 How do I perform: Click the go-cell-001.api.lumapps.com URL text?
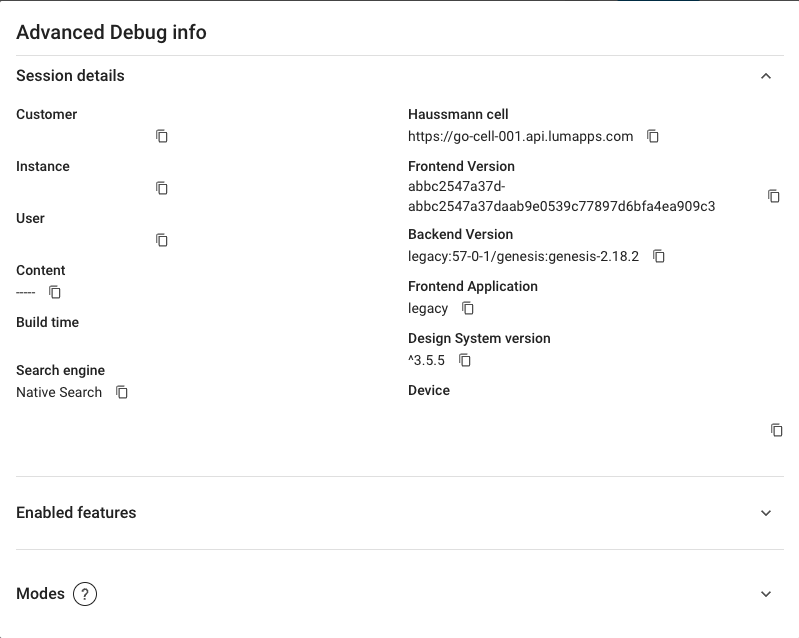pos(520,136)
